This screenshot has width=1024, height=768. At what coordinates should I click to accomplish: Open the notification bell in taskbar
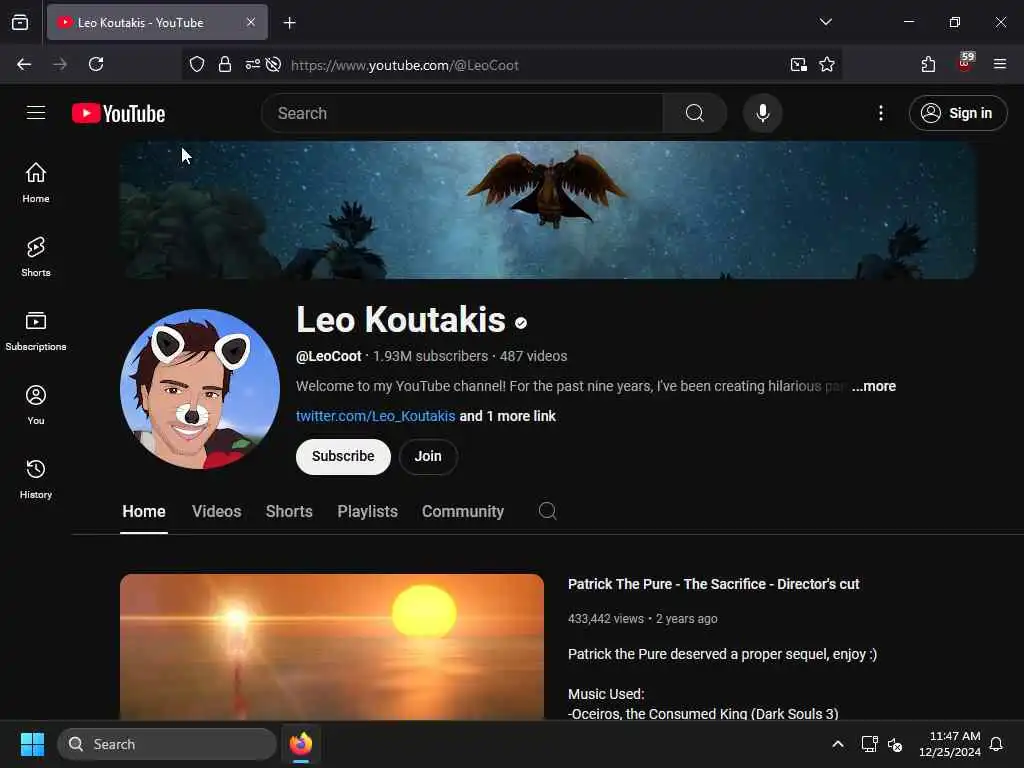996,744
